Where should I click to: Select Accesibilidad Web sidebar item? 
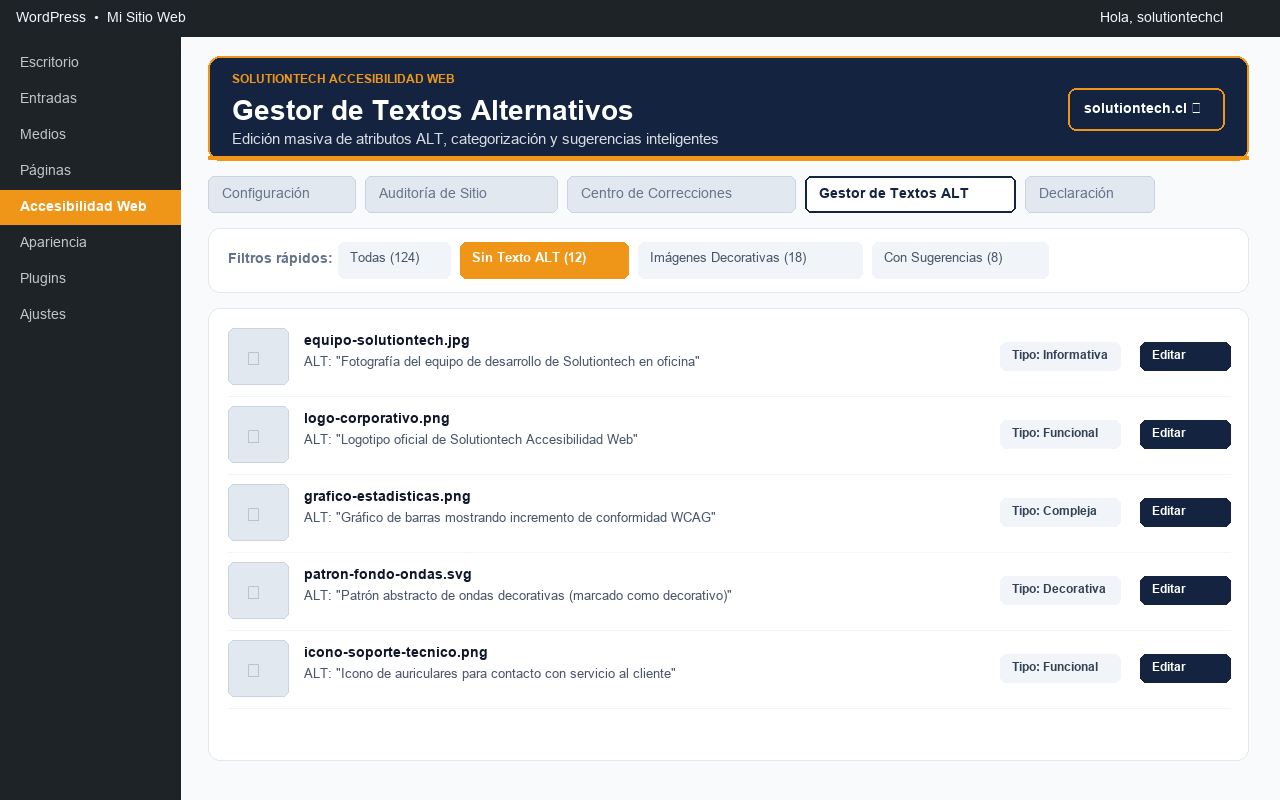(x=90, y=207)
